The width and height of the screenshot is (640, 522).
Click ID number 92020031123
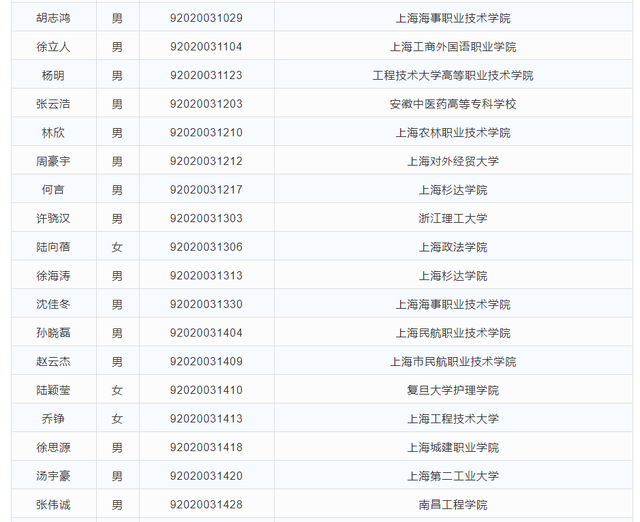(206, 76)
